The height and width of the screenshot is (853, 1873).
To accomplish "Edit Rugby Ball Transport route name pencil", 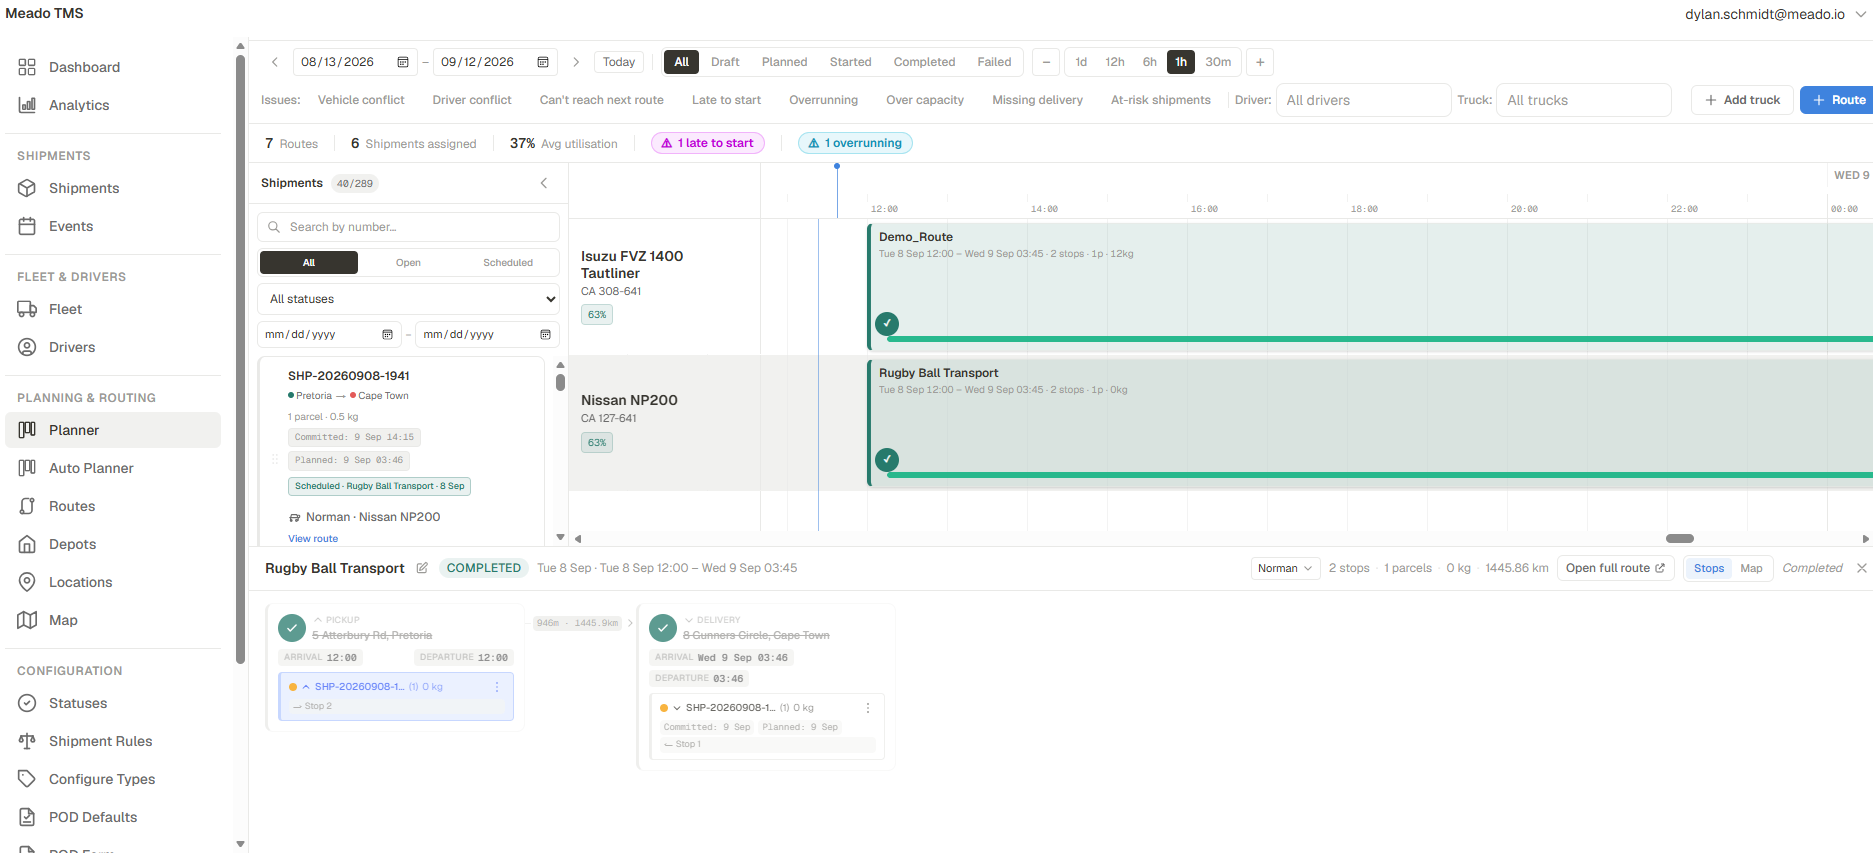I will point(422,568).
